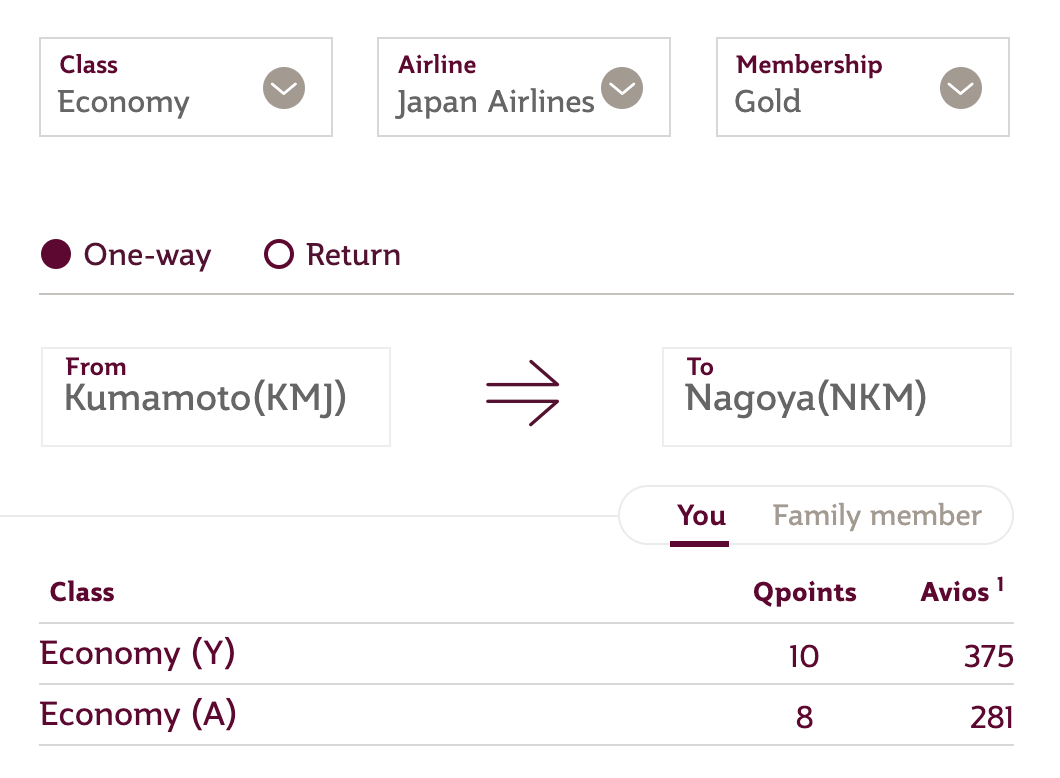
Task: Click the Qpoints column header
Action: point(804,592)
